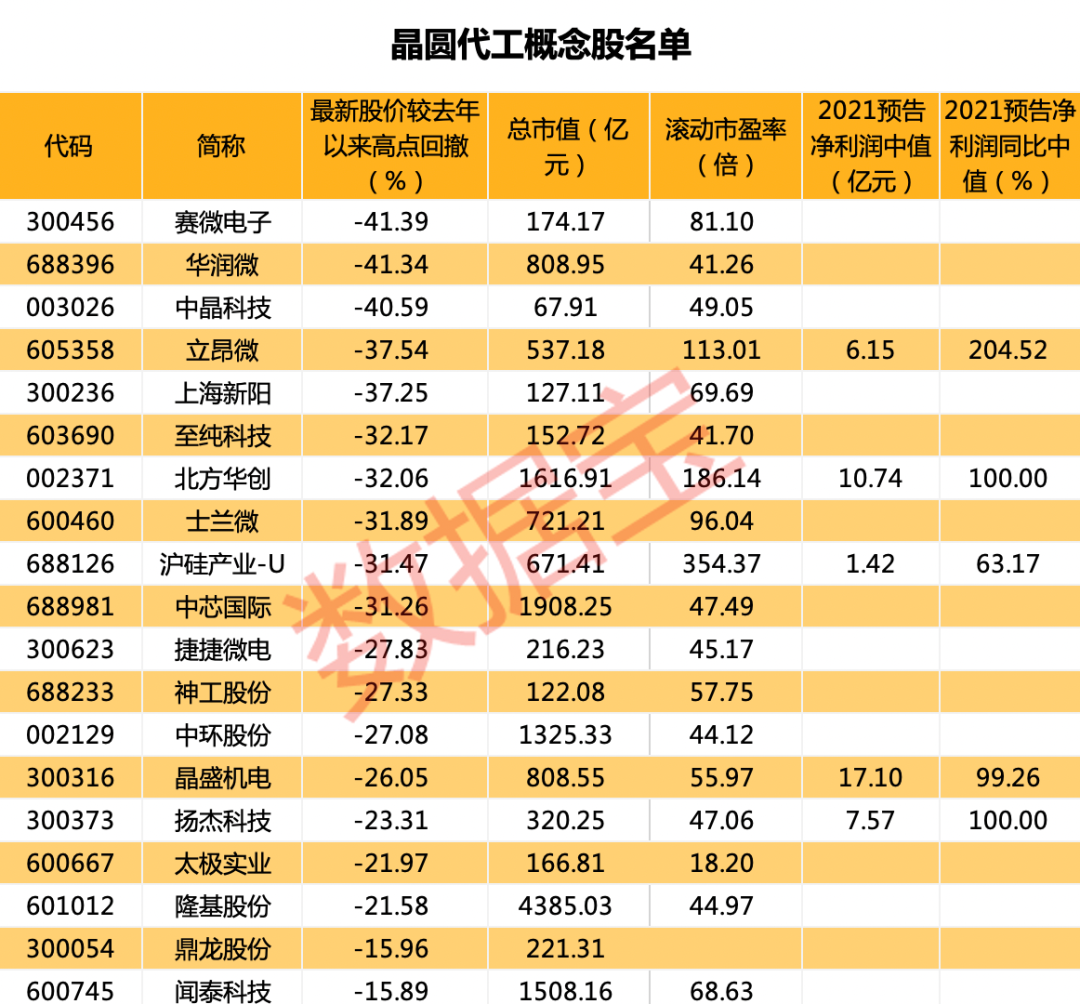Click the 滚动市盈率（倍） header cell

(x=725, y=146)
